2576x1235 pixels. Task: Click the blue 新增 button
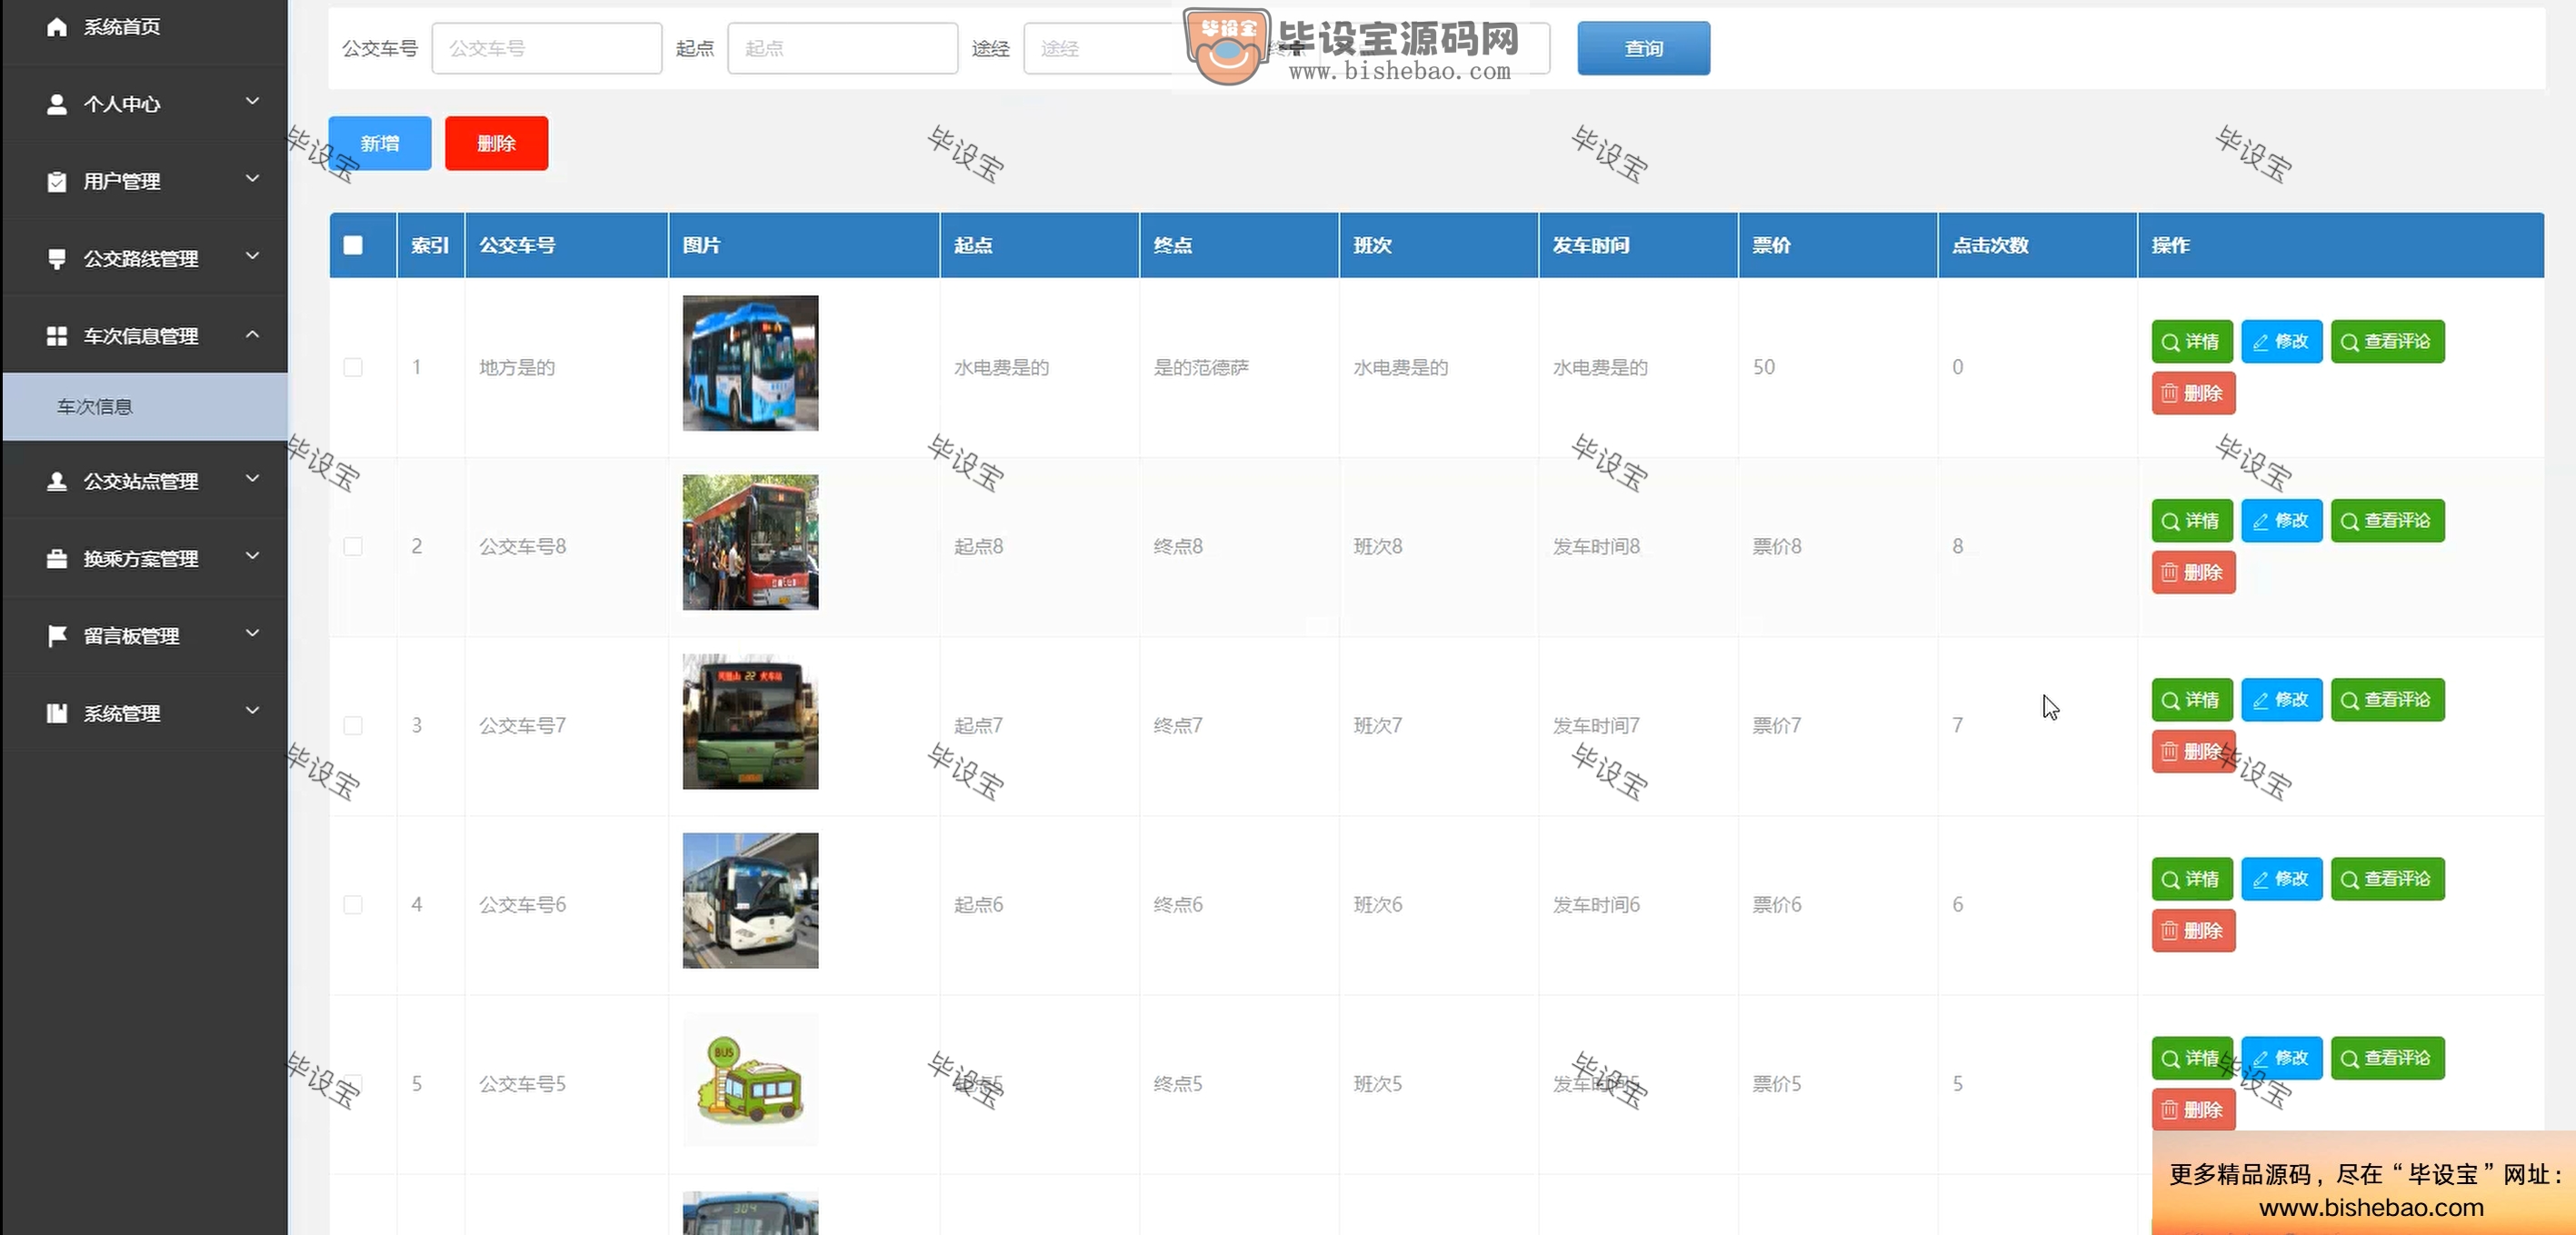point(380,143)
